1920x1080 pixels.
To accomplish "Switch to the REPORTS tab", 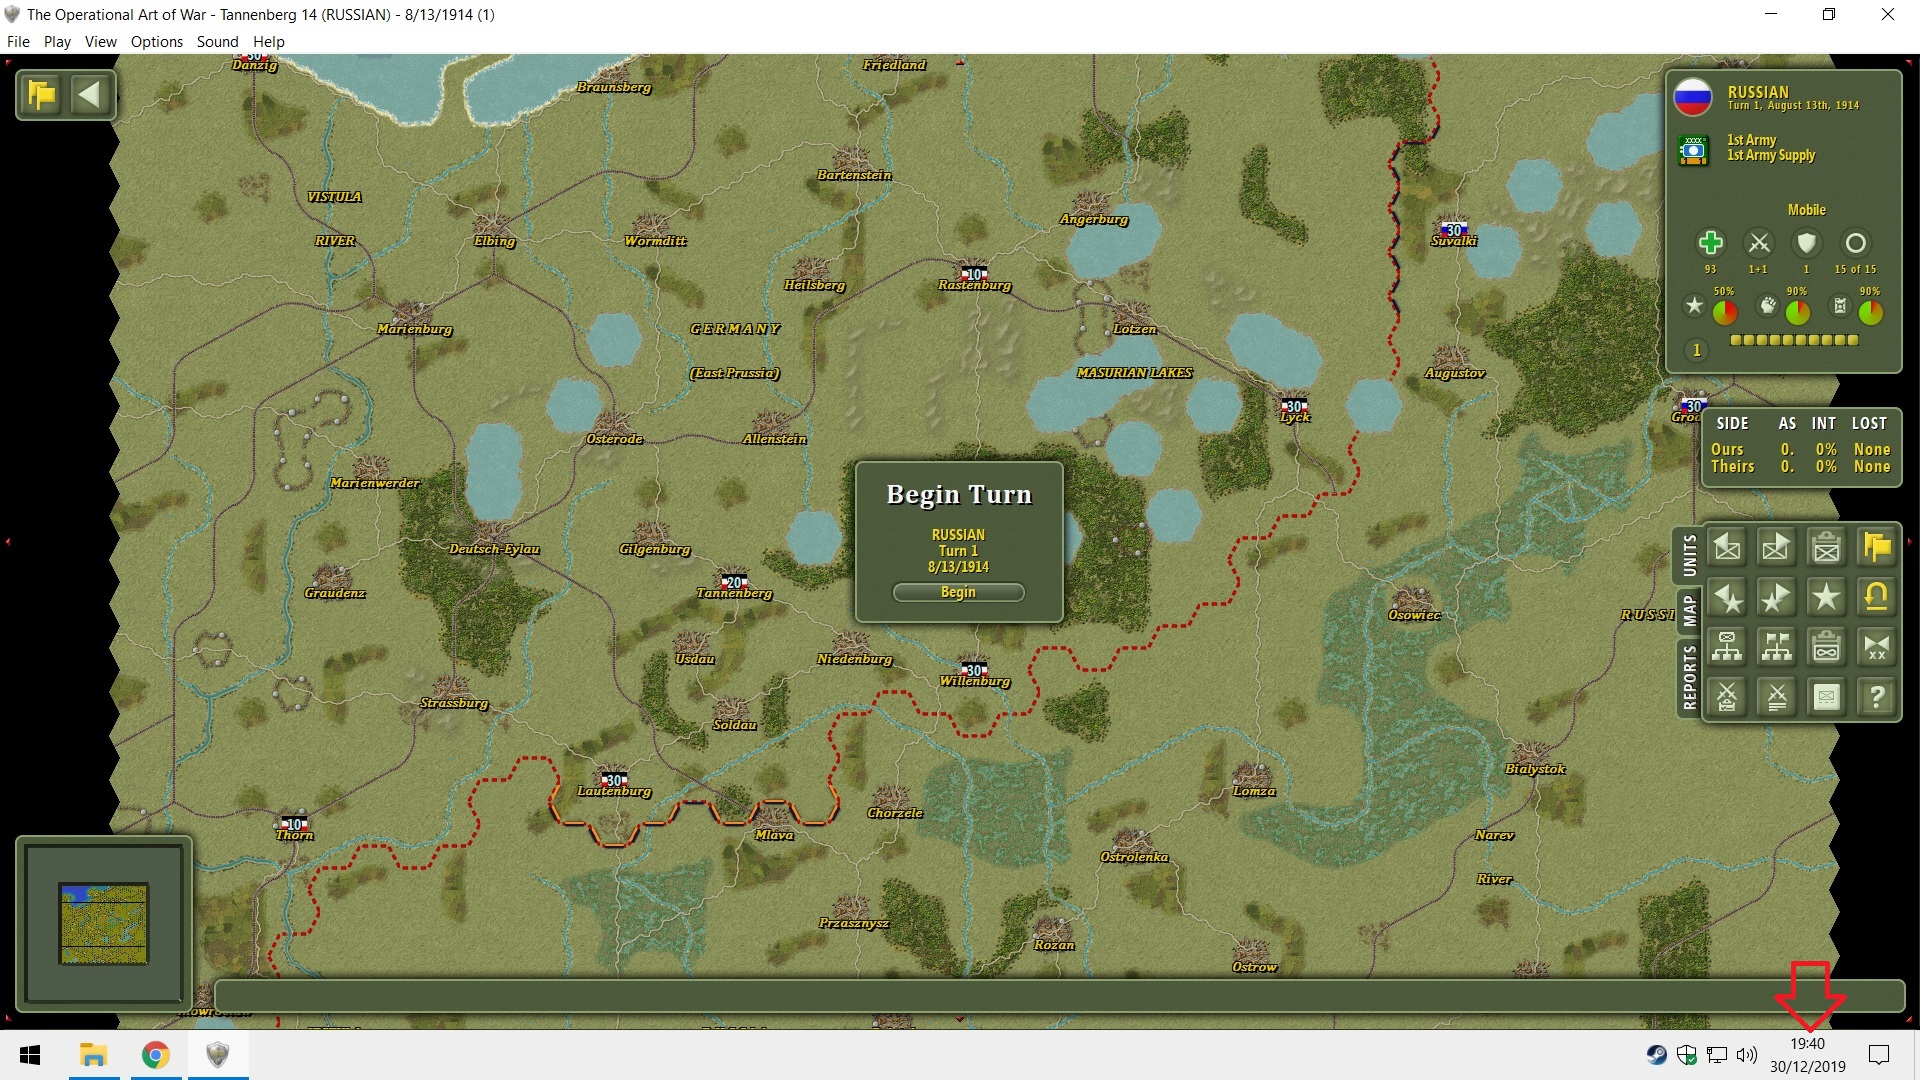I will pos(1689,677).
